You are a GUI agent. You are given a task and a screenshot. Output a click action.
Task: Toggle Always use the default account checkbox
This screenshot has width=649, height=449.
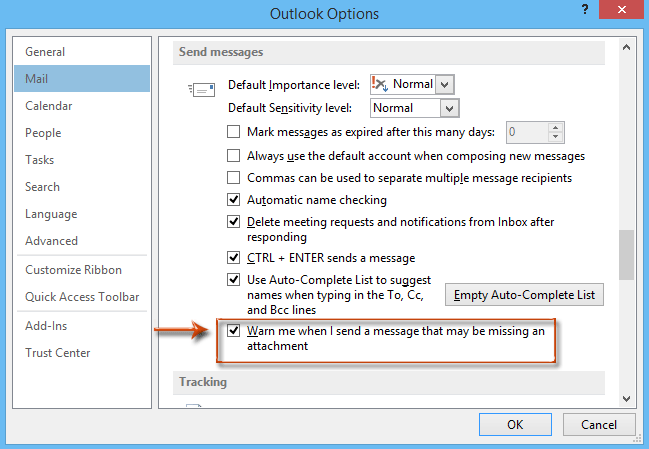(x=234, y=156)
